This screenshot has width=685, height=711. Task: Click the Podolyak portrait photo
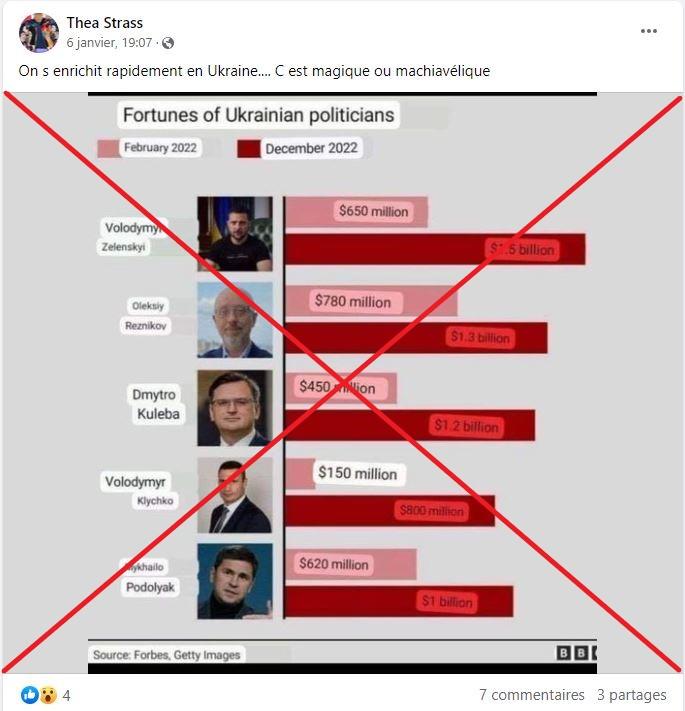235,581
